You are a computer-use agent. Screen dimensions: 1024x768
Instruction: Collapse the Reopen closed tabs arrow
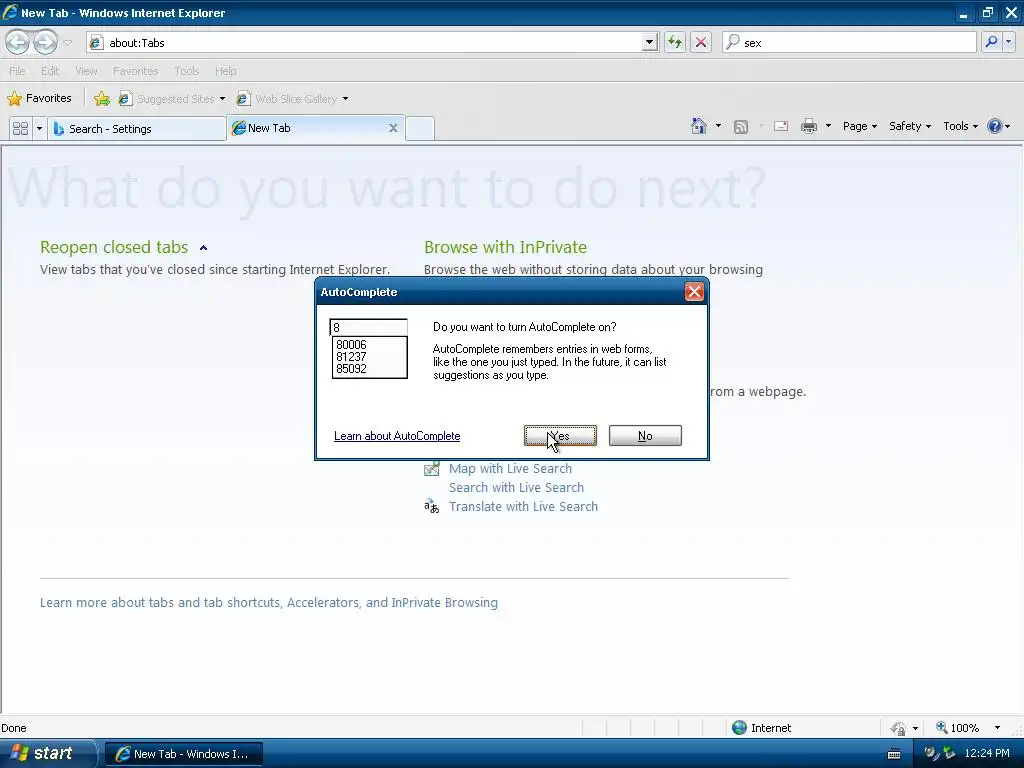203,248
